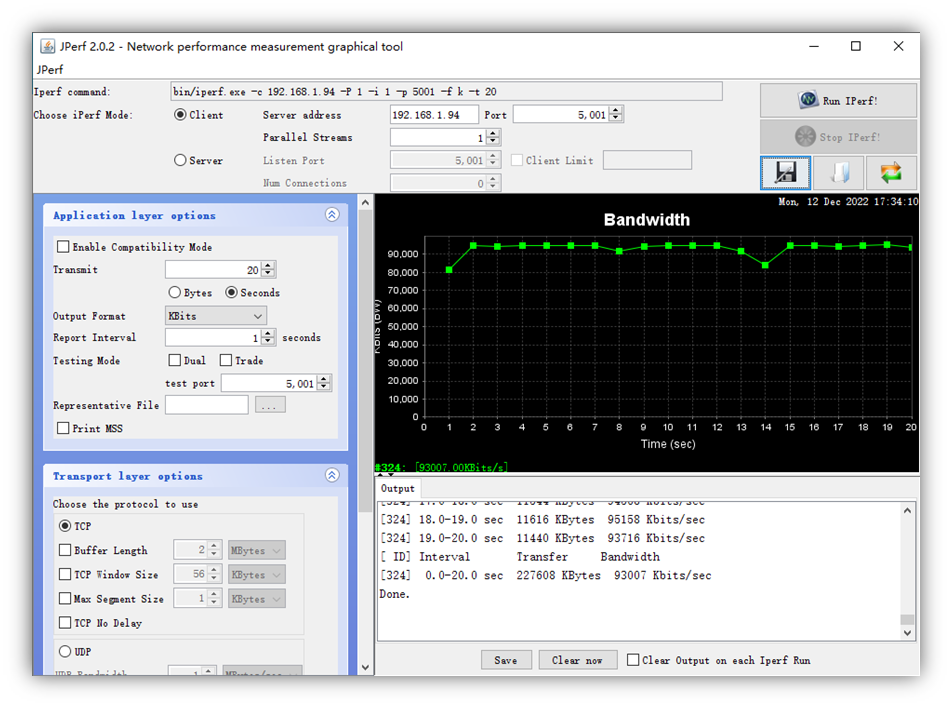Select the Bytes transmit radio button
Image resolution: width=952 pixels, height=708 pixels.
(x=175, y=293)
